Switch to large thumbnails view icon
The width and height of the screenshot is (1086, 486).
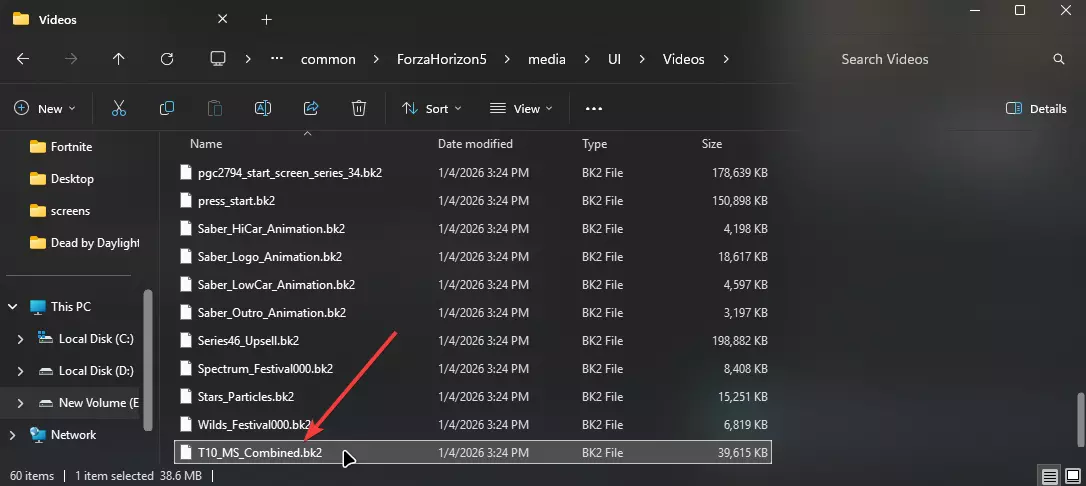coord(1072,476)
